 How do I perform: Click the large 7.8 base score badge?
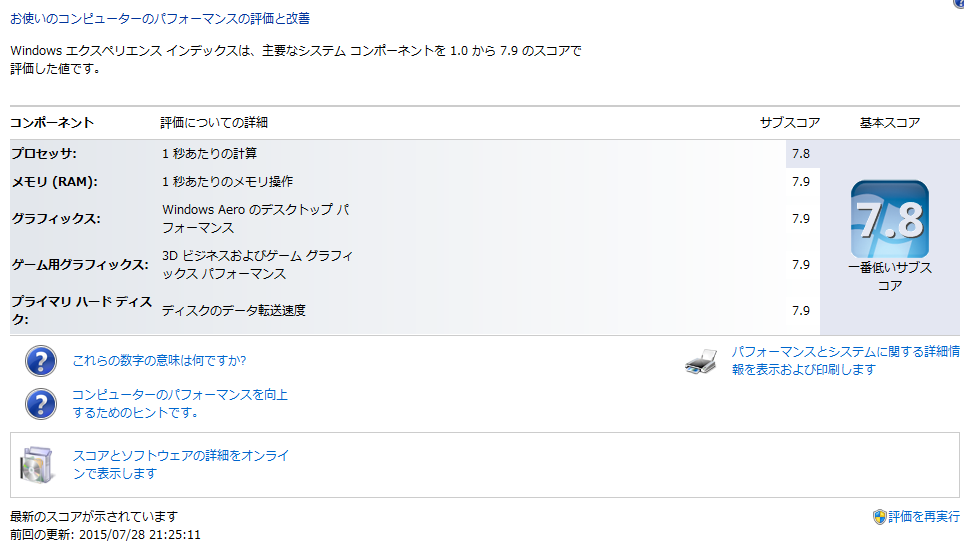click(x=889, y=219)
